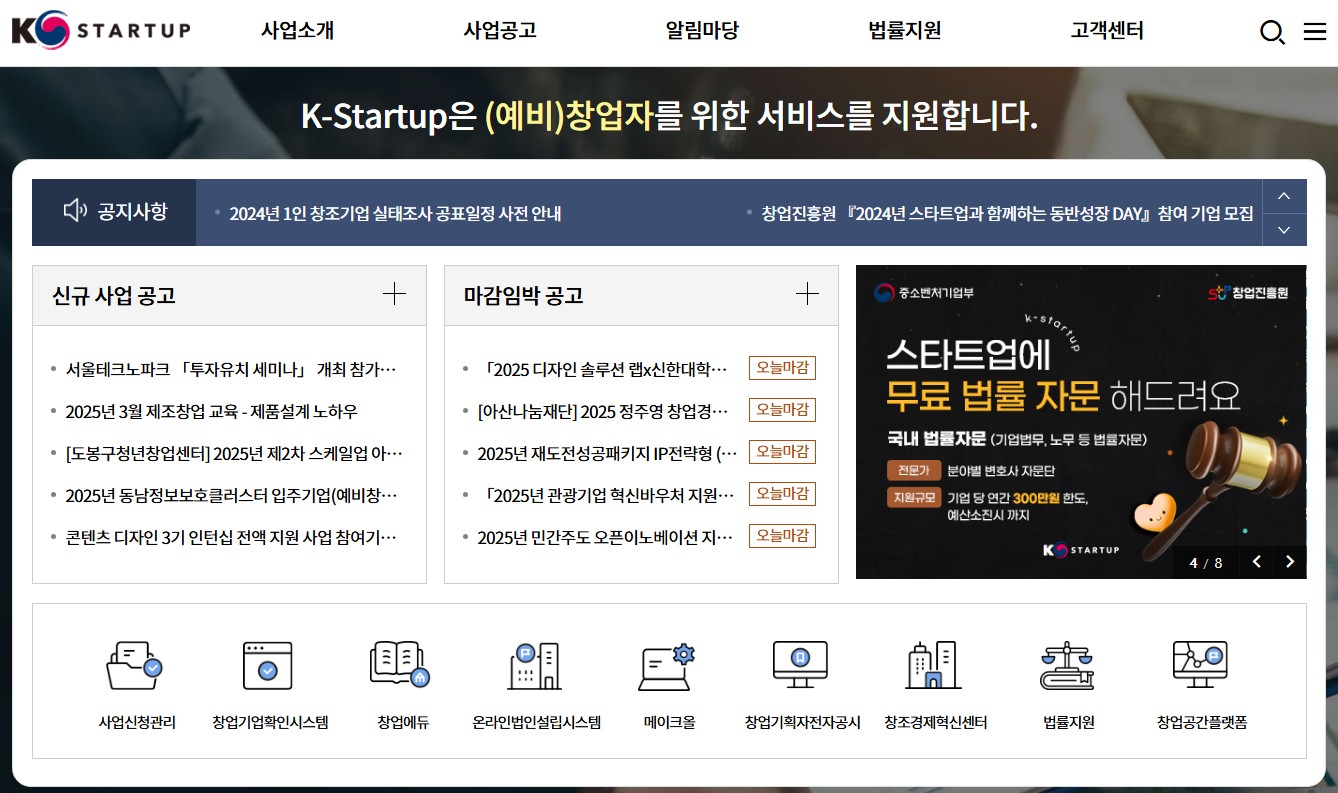Open 온라인법인설립시스템 building icon
This screenshot has height=793, width=1338.
coord(534,666)
